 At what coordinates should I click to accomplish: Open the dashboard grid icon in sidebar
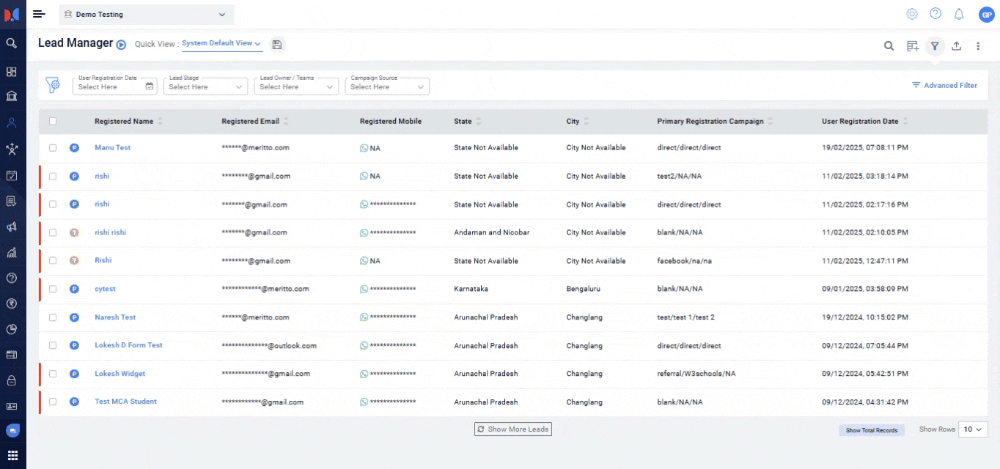point(11,71)
